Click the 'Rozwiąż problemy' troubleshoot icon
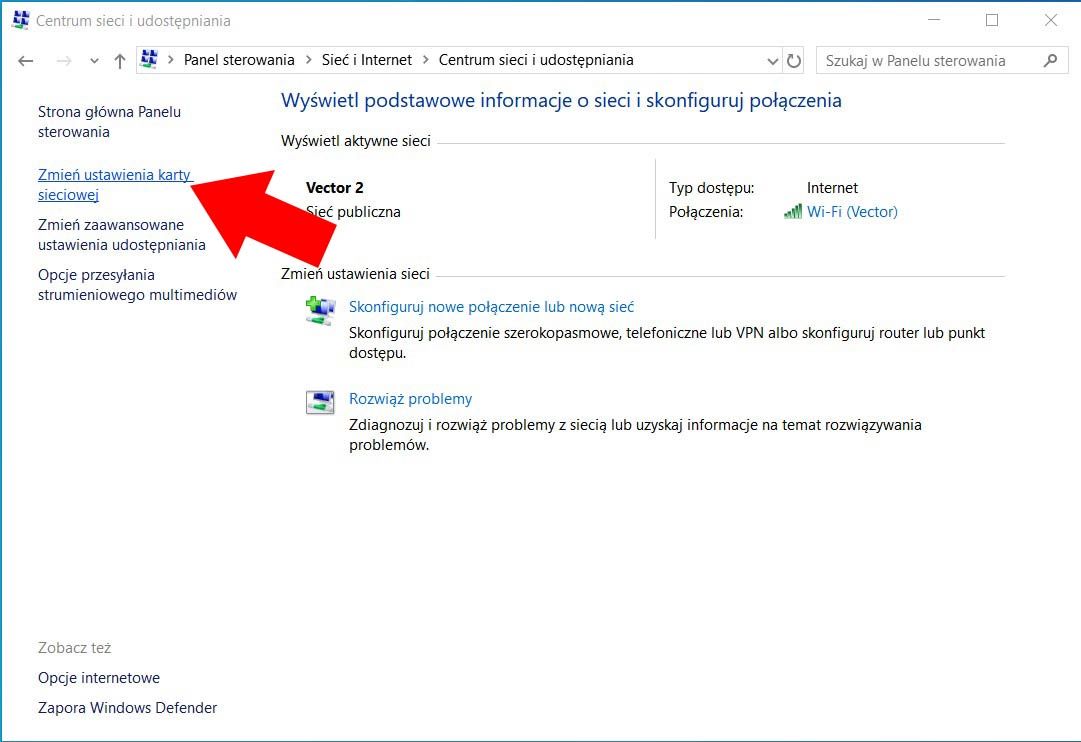1081x742 pixels. click(320, 401)
